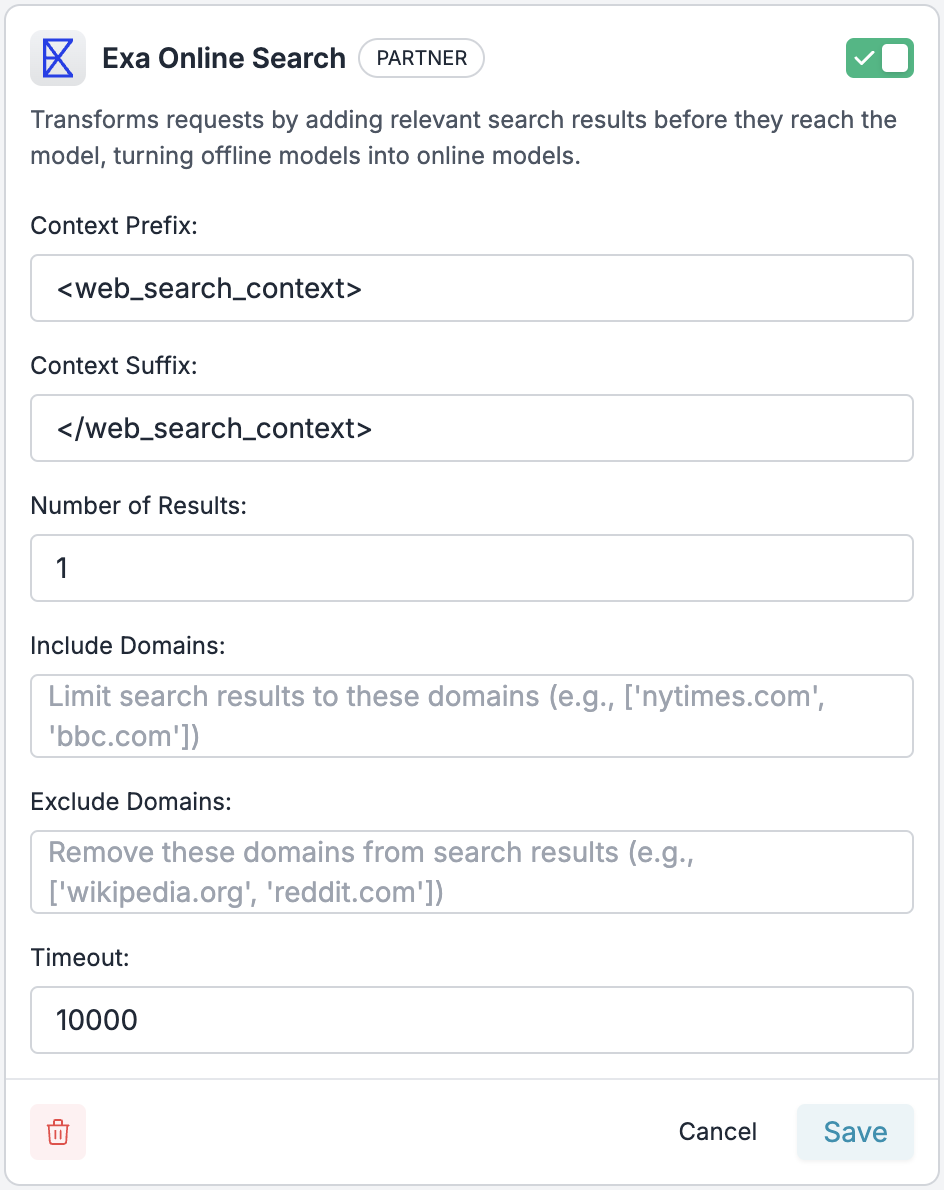Click the Context Prefix label
944x1190 pixels.
click(114, 225)
